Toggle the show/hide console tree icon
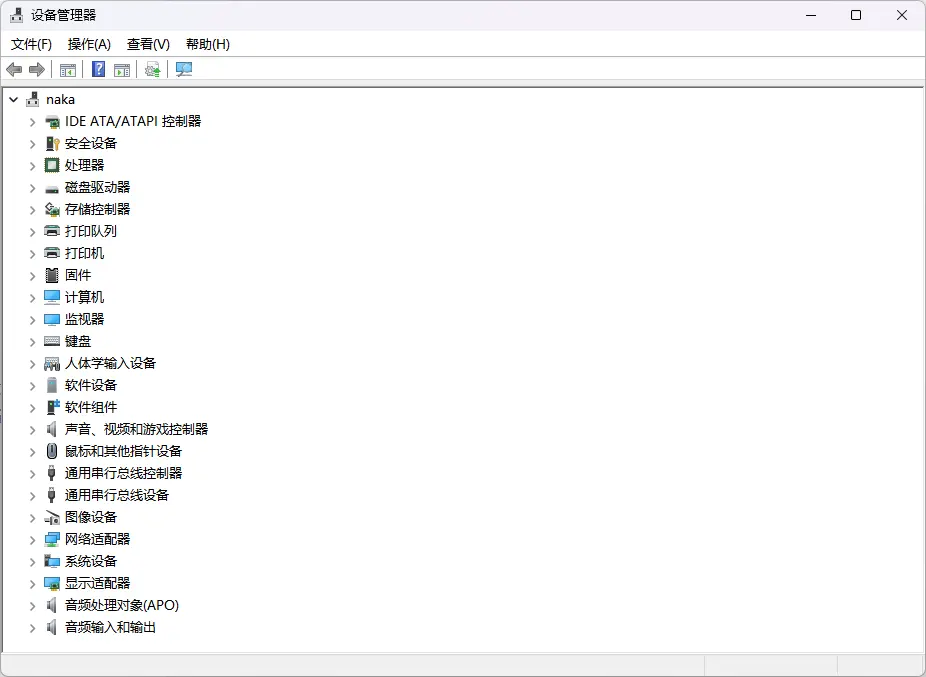The width and height of the screenshot is (926, 677). click(x=68, y=70)
